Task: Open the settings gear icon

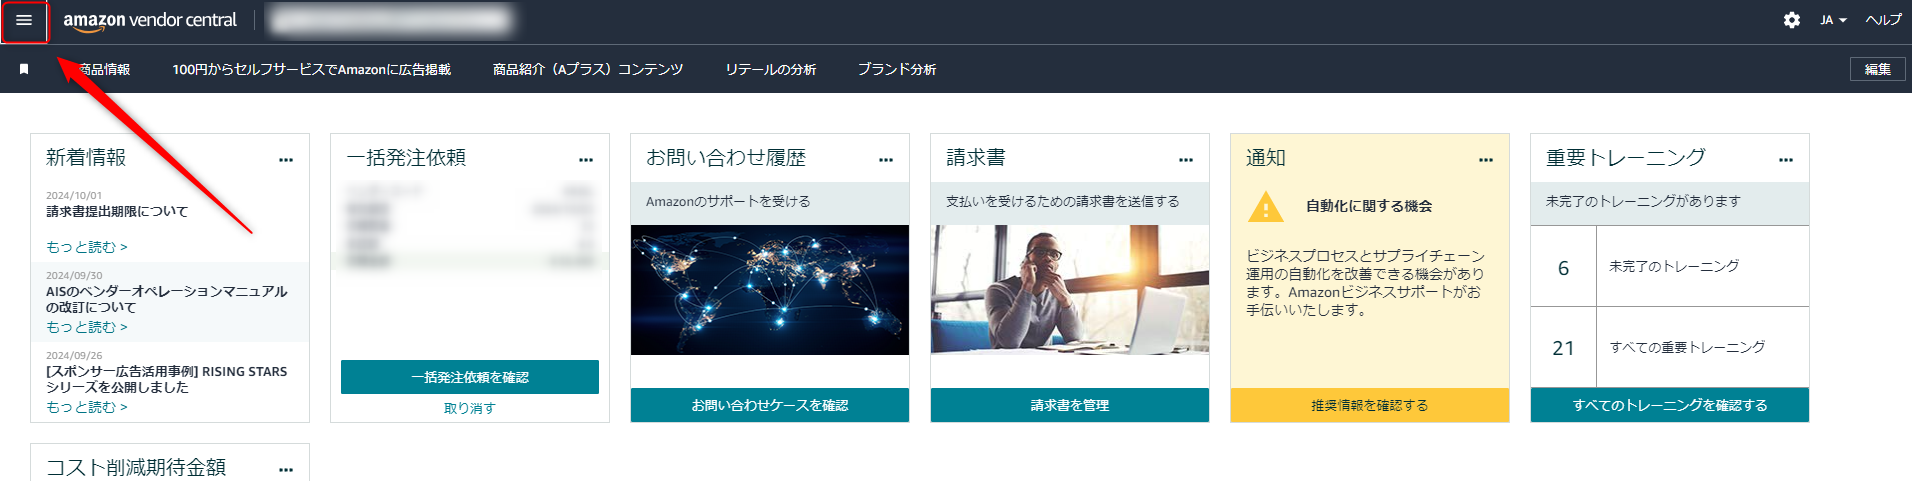Action: [1792, 20]
